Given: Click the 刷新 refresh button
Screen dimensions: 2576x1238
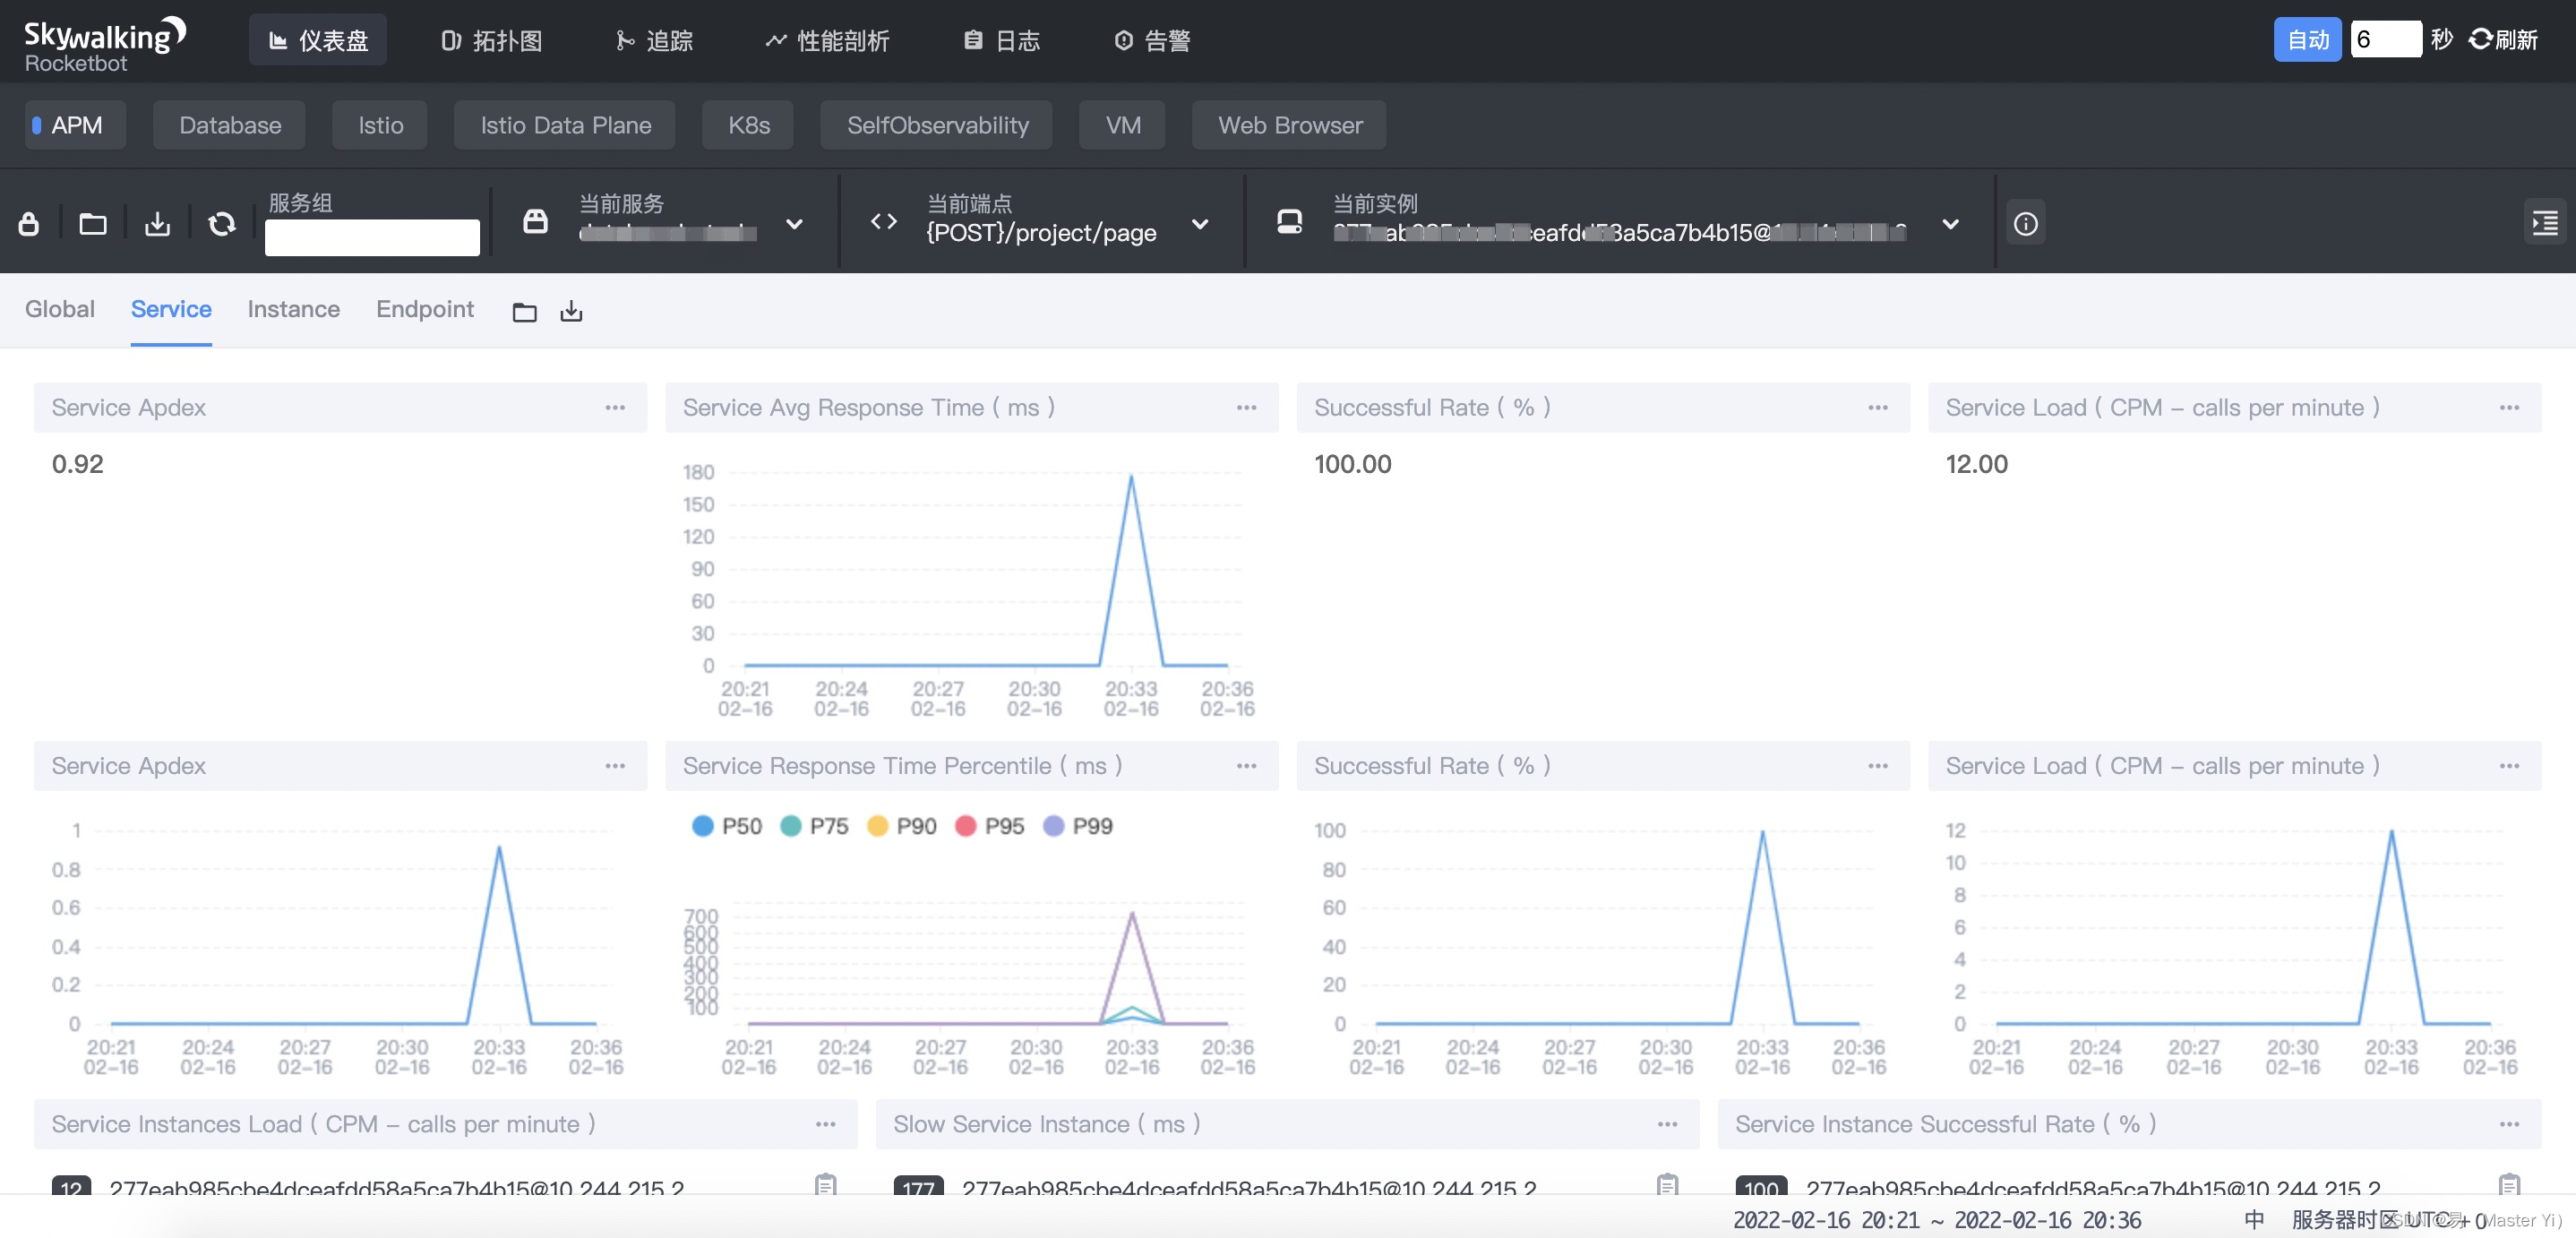Looking at the screenshot, I should click(x=2503, y=40).
